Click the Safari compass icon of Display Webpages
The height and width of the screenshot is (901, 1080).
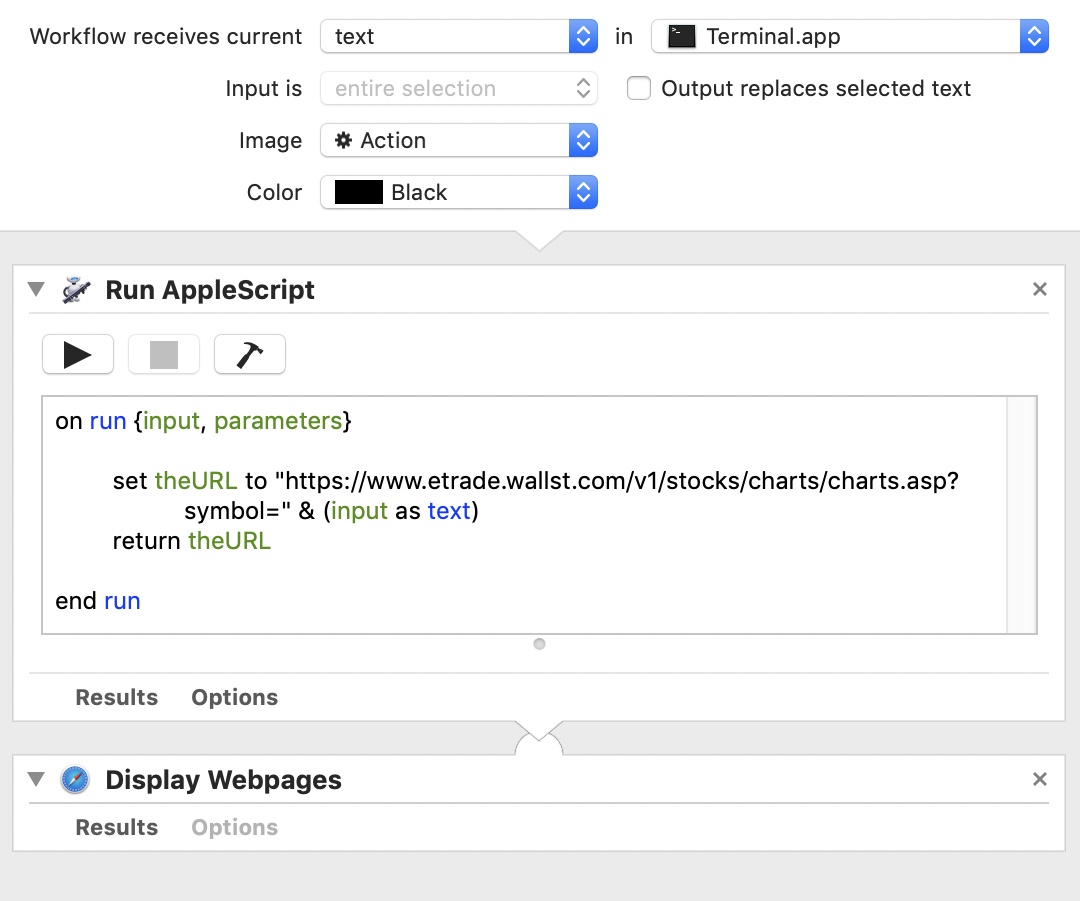[75, 780]
